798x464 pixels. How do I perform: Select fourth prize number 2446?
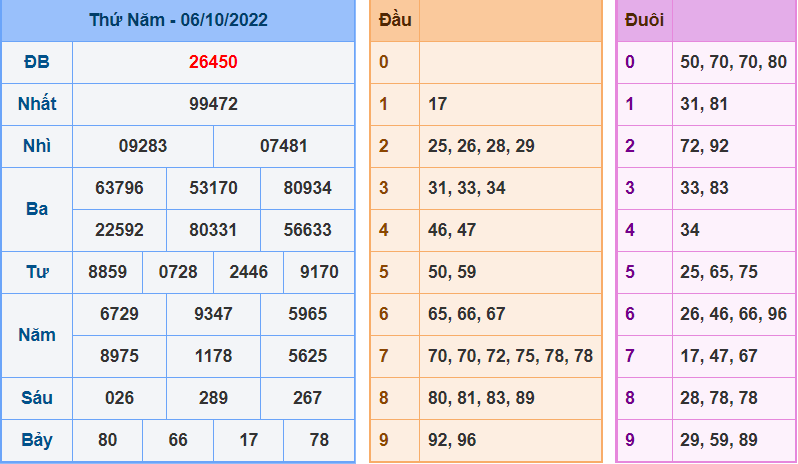[x=248, y=272]
